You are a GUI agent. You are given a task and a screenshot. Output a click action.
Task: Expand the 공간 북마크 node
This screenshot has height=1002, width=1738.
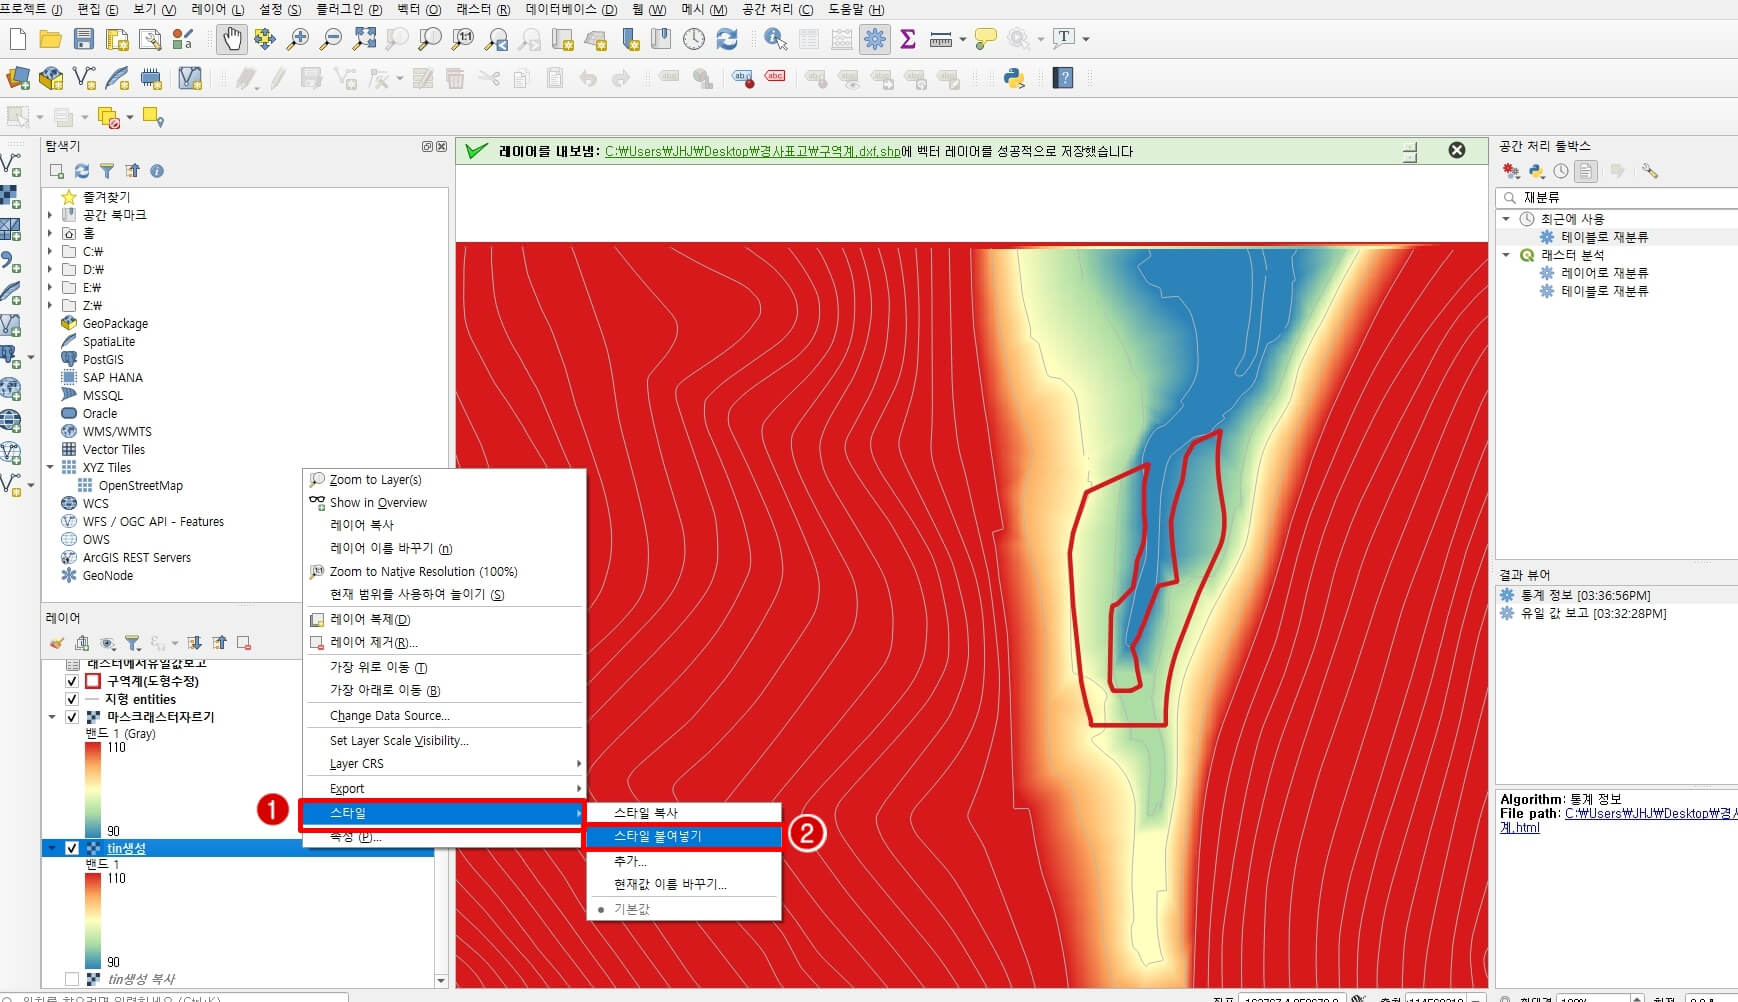pyautogui.click(x=50, y=215)
